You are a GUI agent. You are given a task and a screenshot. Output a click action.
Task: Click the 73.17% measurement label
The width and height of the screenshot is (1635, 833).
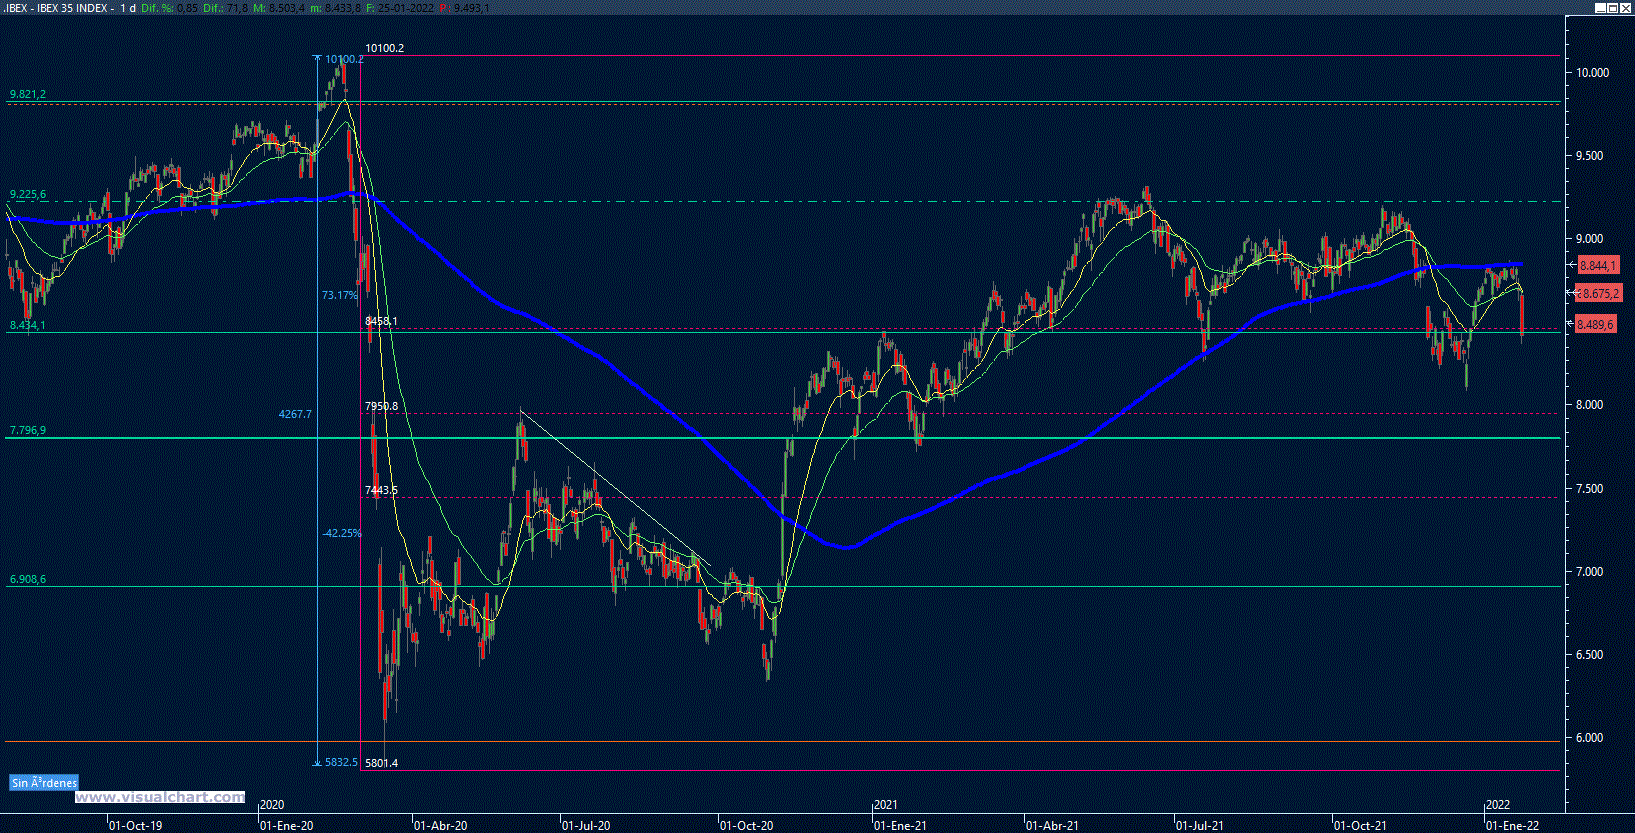tap(339, 296)
